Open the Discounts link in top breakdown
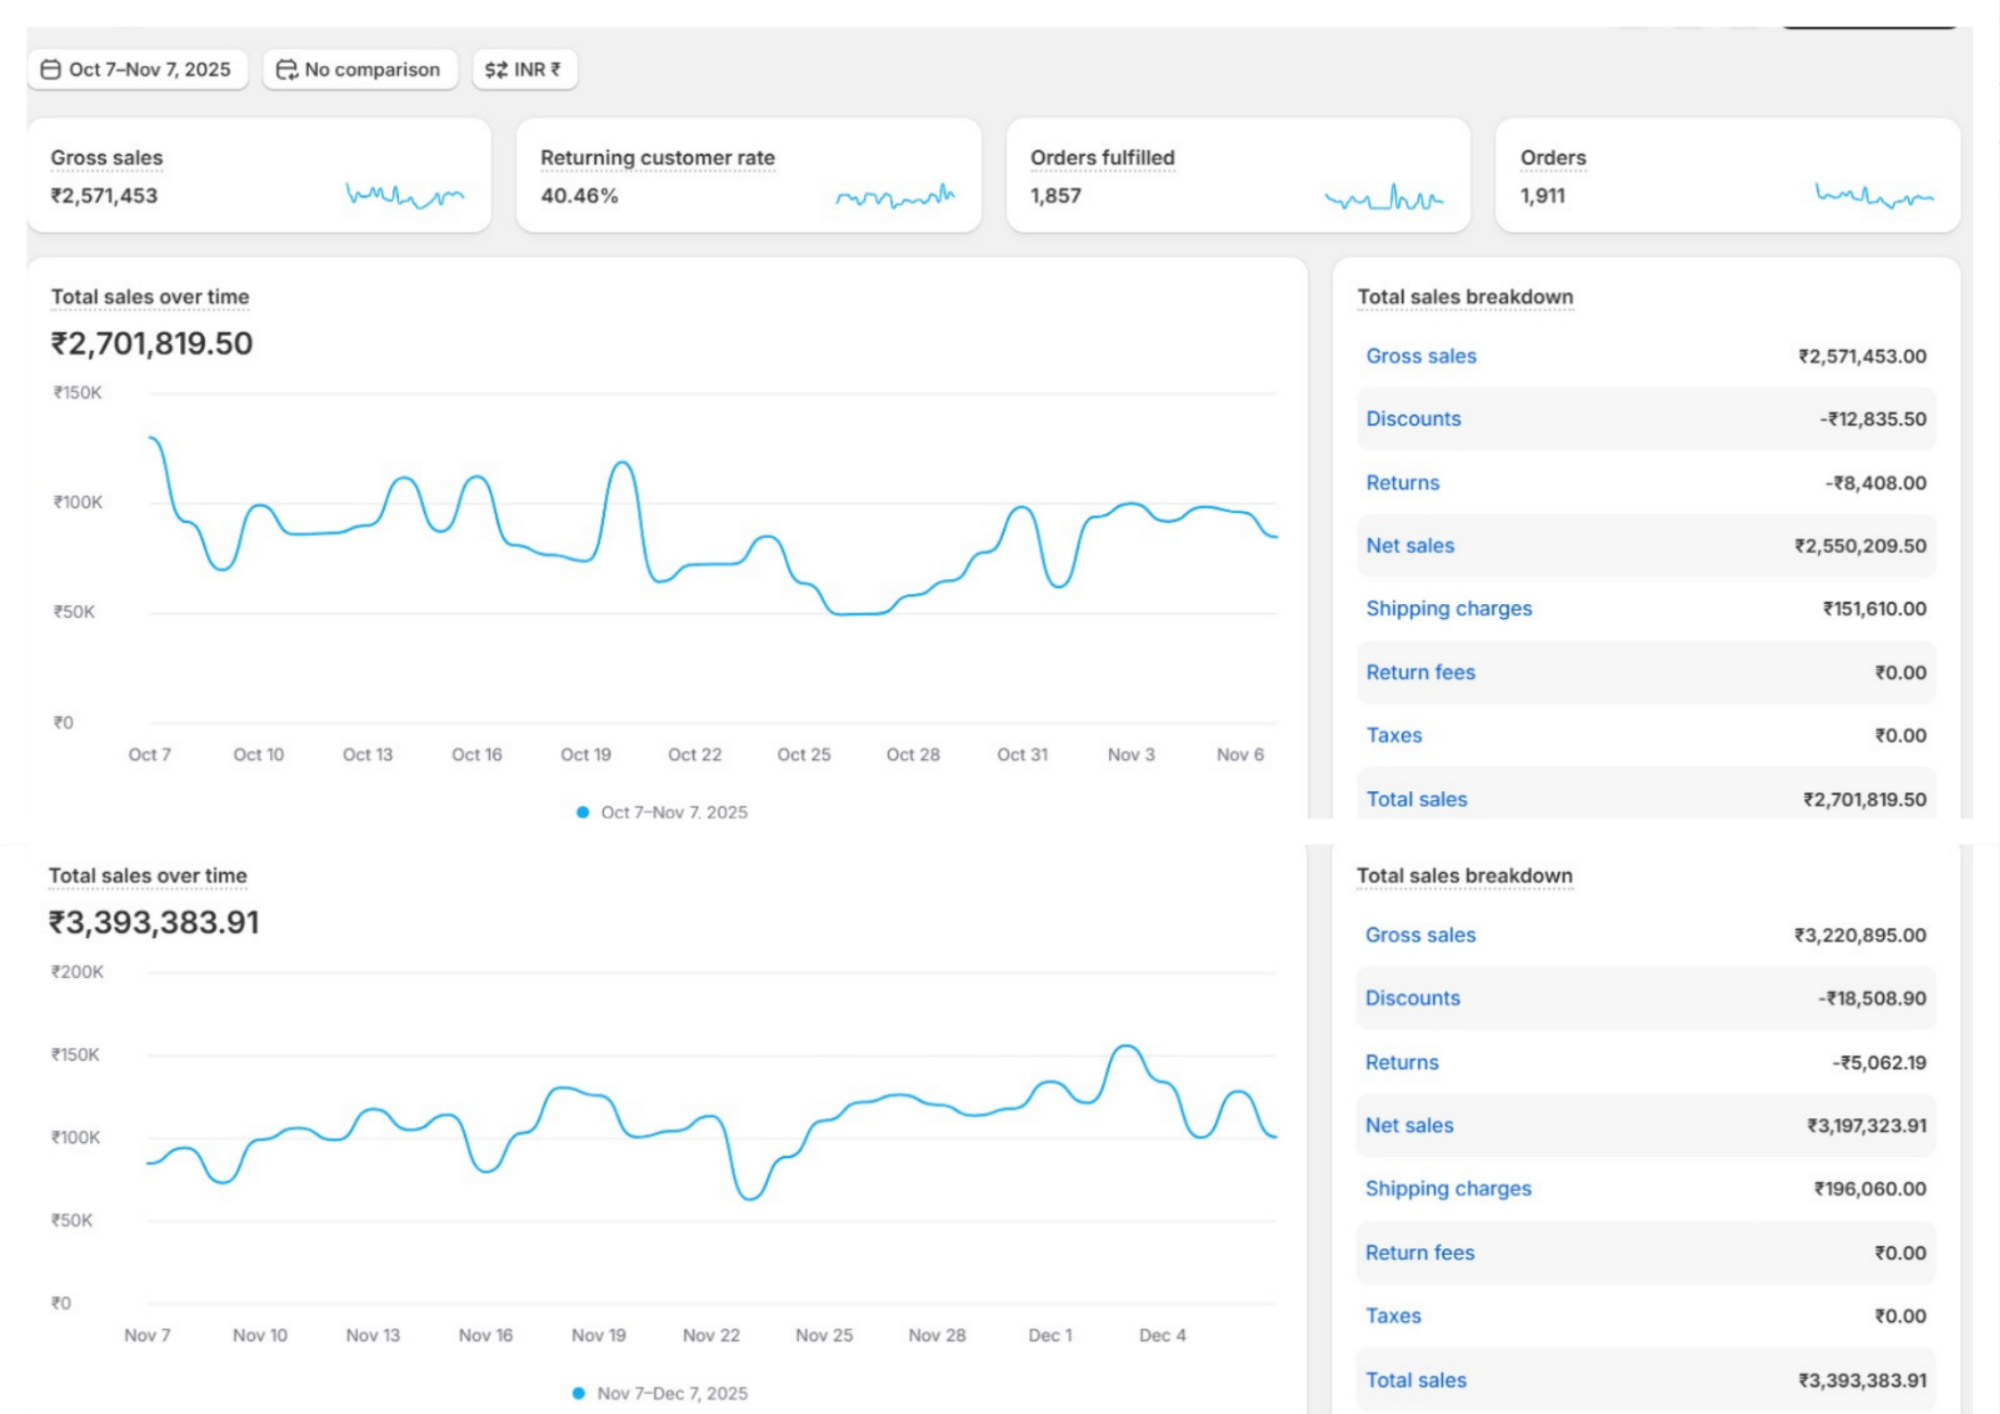Screen dimensions: 2000x1414 (x=1413, y=419)
